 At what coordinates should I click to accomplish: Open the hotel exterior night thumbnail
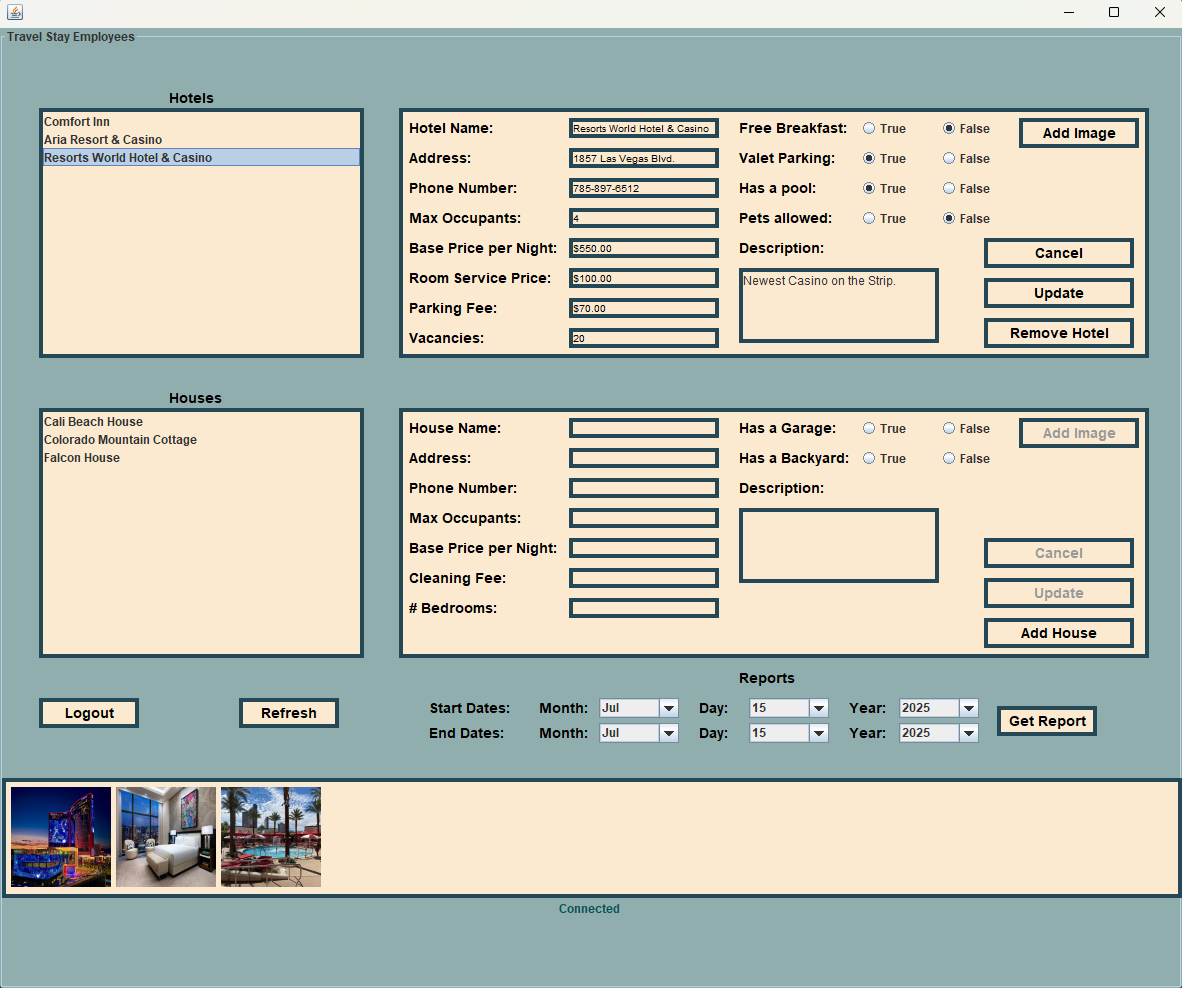(x=61, y=837)
